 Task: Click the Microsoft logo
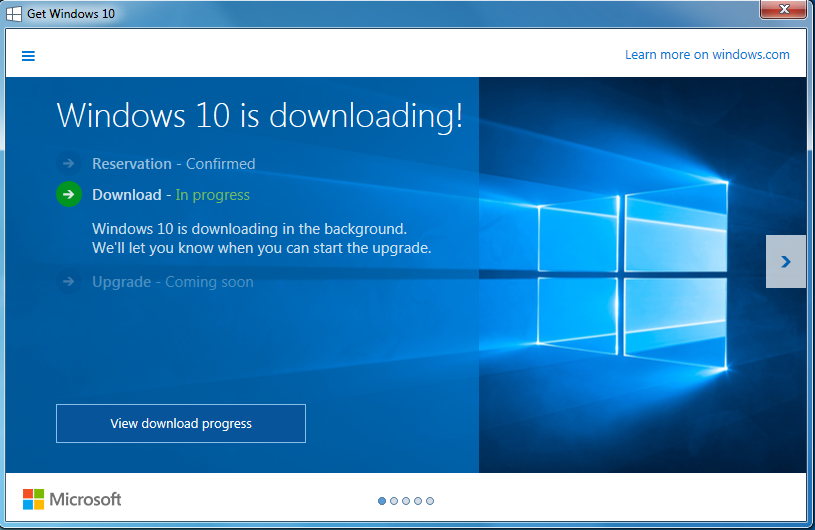point(72,499)
